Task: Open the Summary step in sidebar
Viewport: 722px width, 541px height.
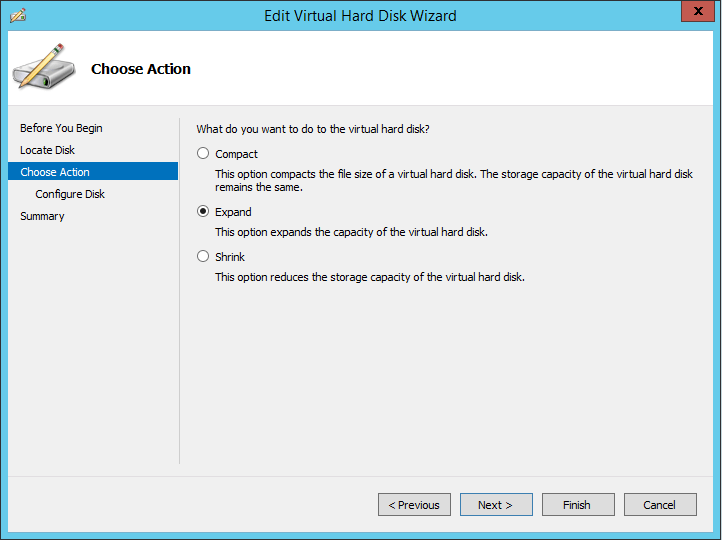Action: coord(42,216)
